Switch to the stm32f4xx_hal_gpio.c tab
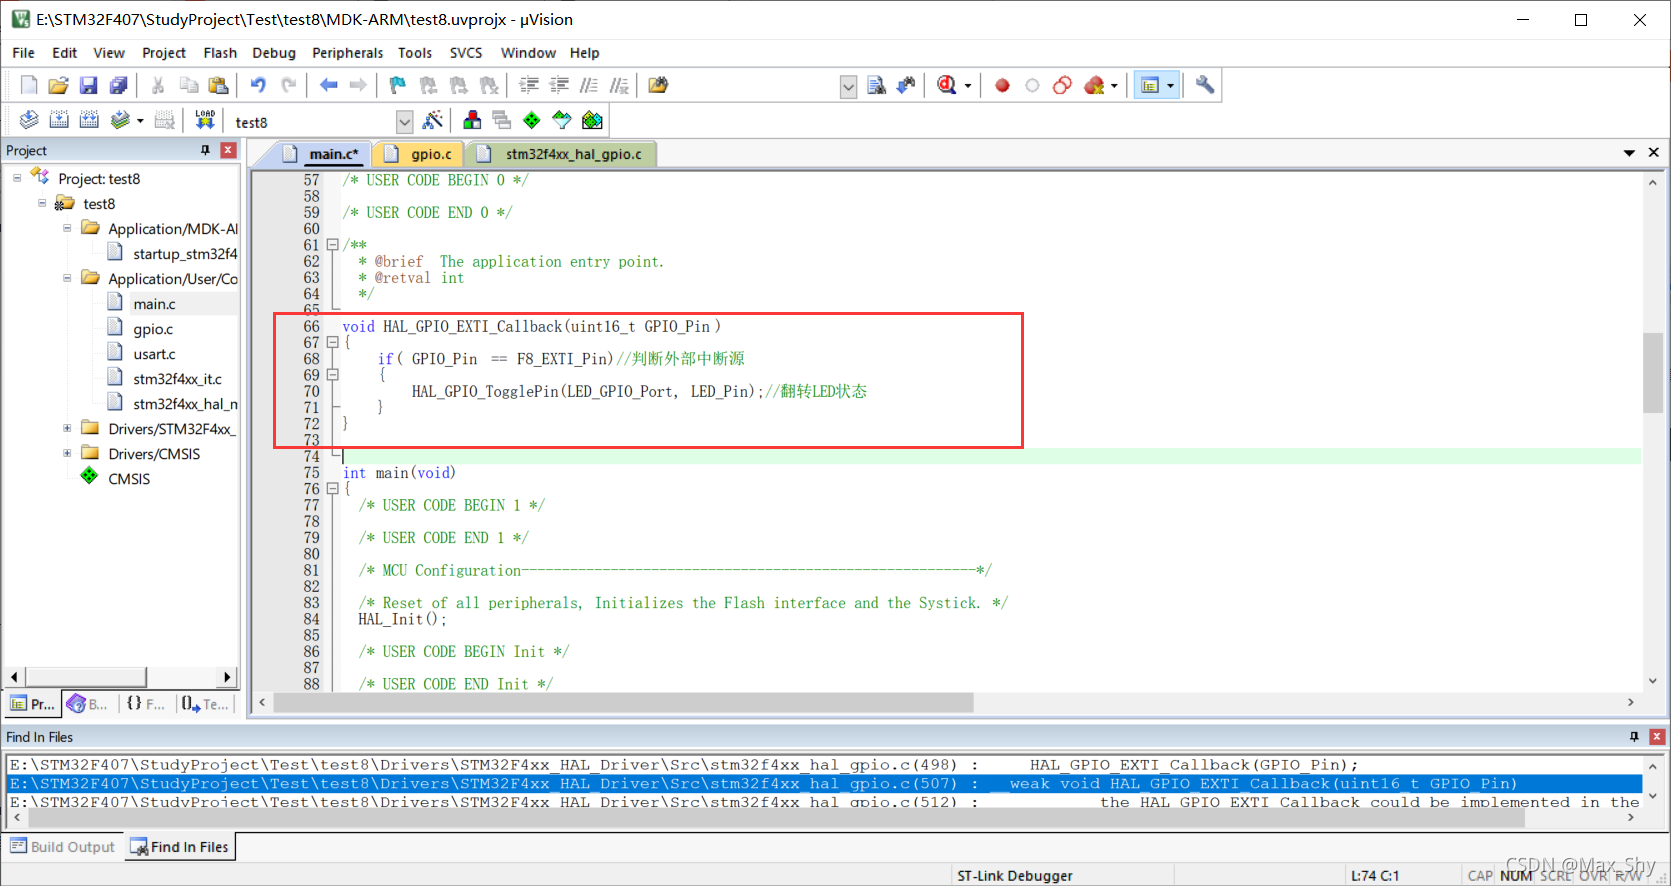The height and width of the screenshot is (886, 1671). point(564,154)
